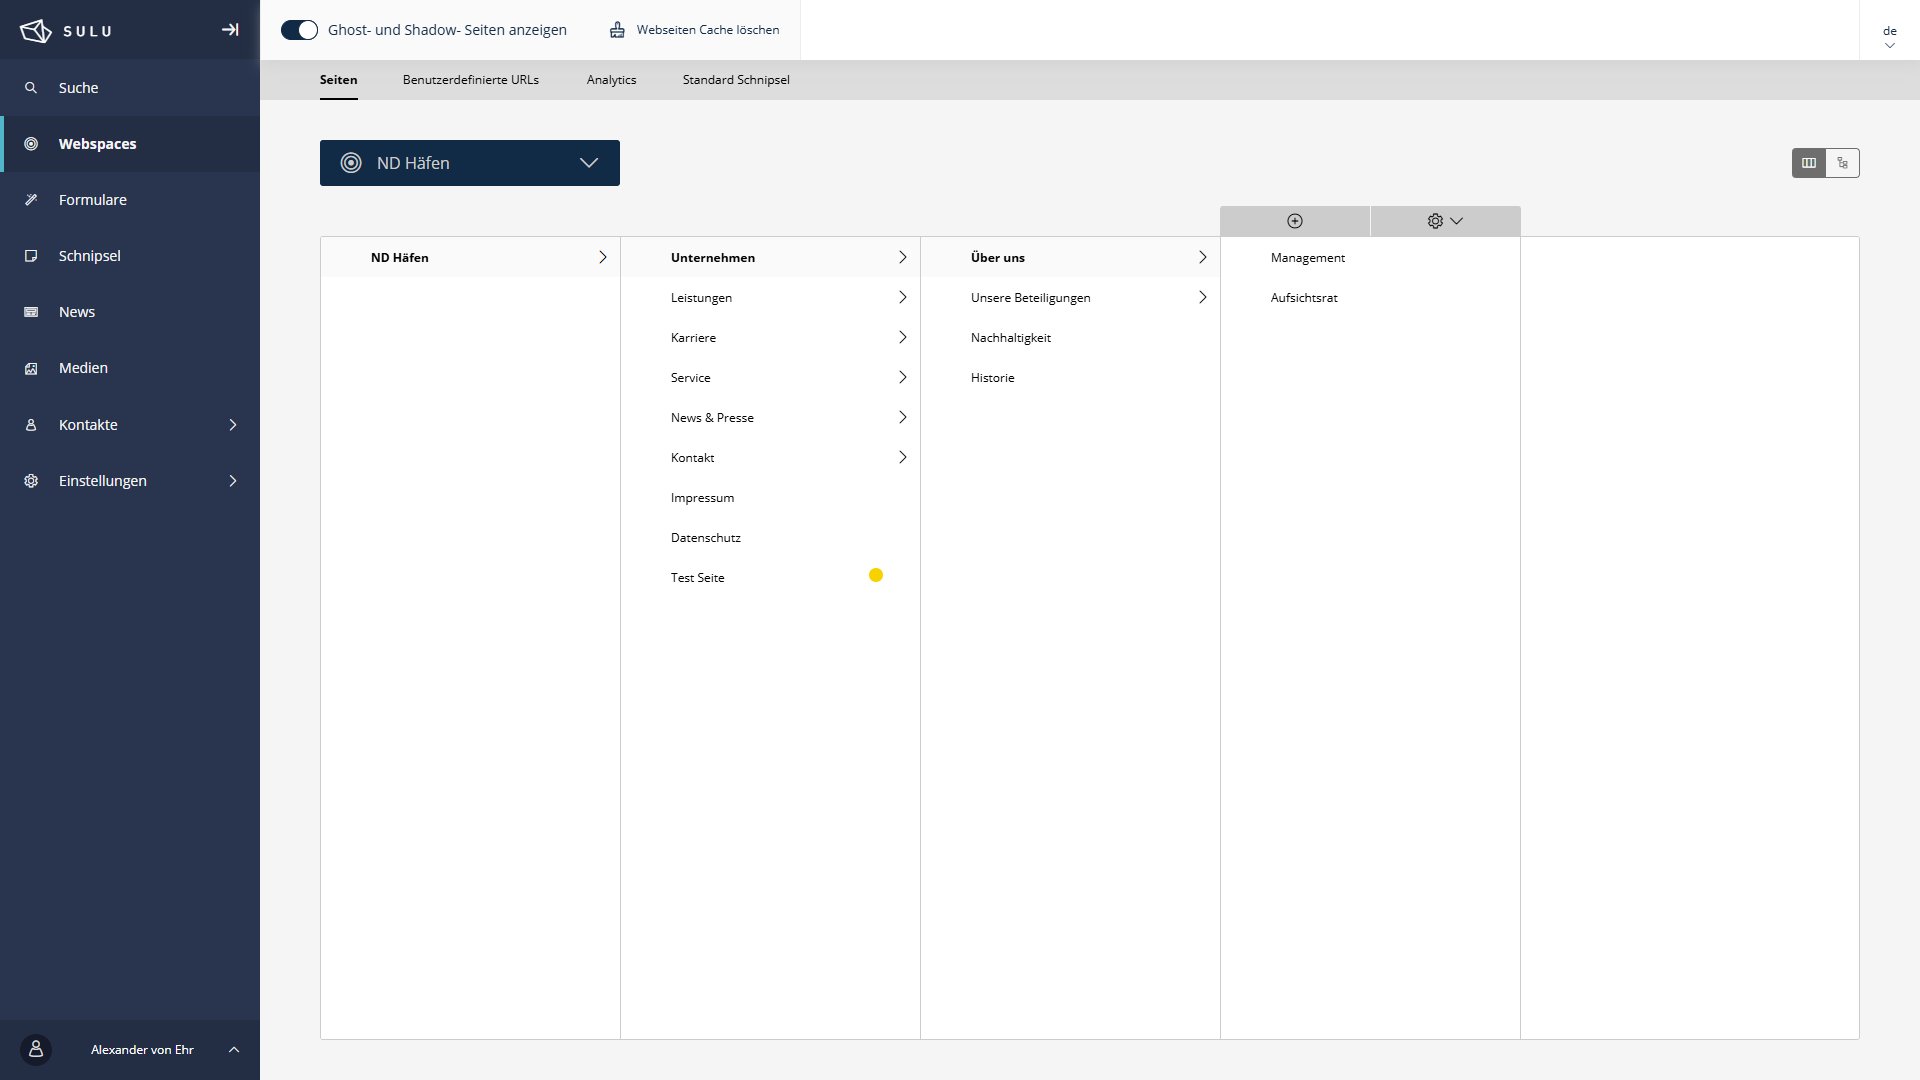Screen dimensions: 1920x1080
Task: Switch to tree view icon
Action: [x=1842, y=163]
